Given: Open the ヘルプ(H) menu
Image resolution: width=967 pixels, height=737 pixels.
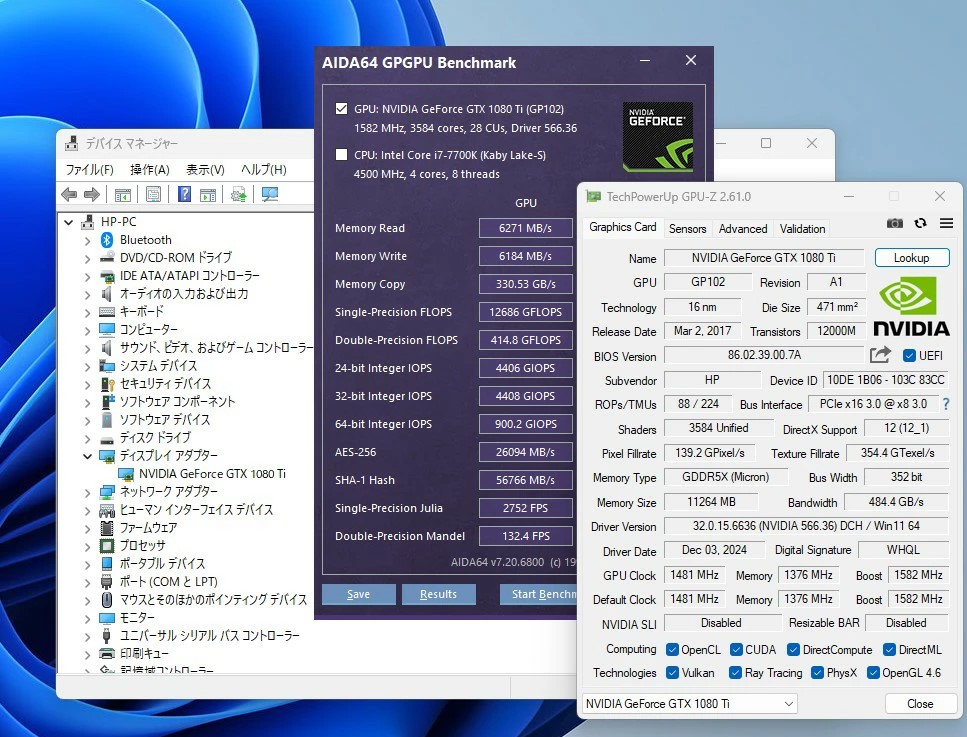Looking at the screenshot, I should [263, 170].
